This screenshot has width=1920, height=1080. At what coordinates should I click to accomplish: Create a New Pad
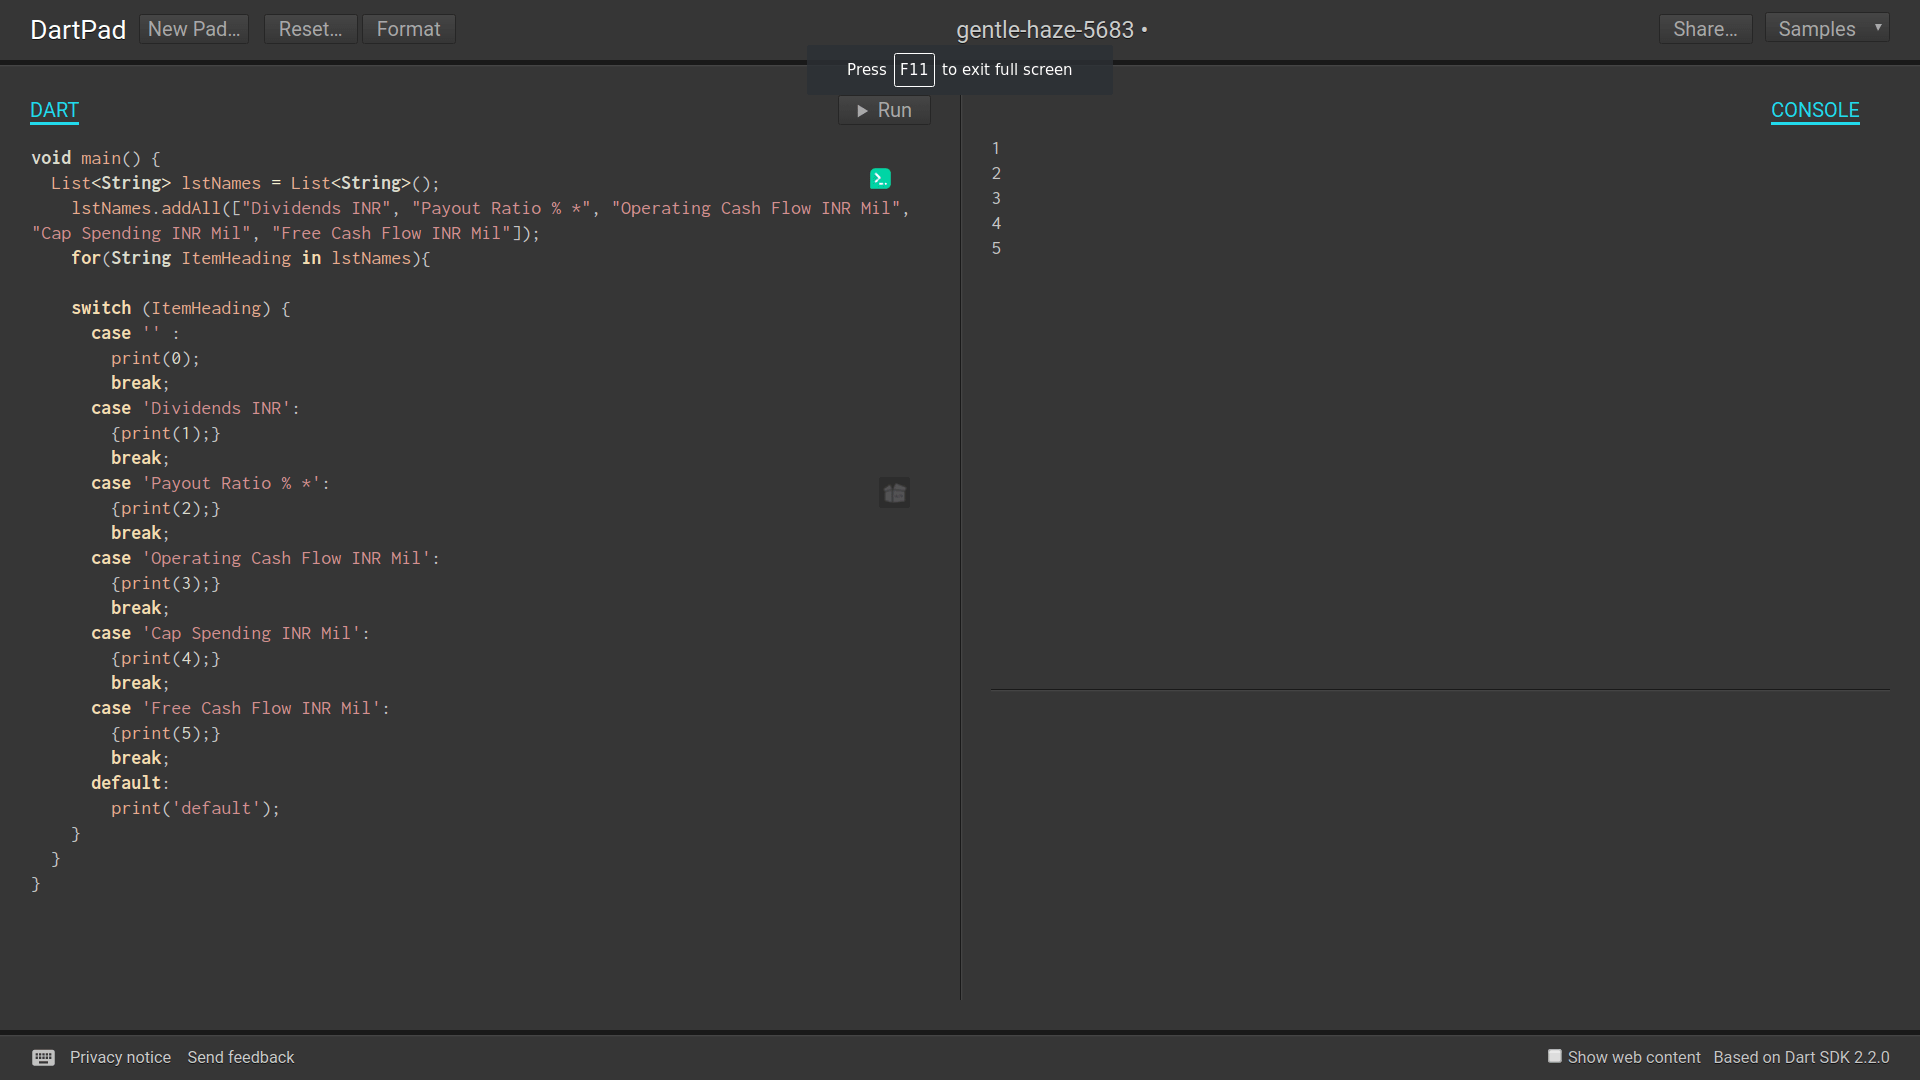point(194,29)
